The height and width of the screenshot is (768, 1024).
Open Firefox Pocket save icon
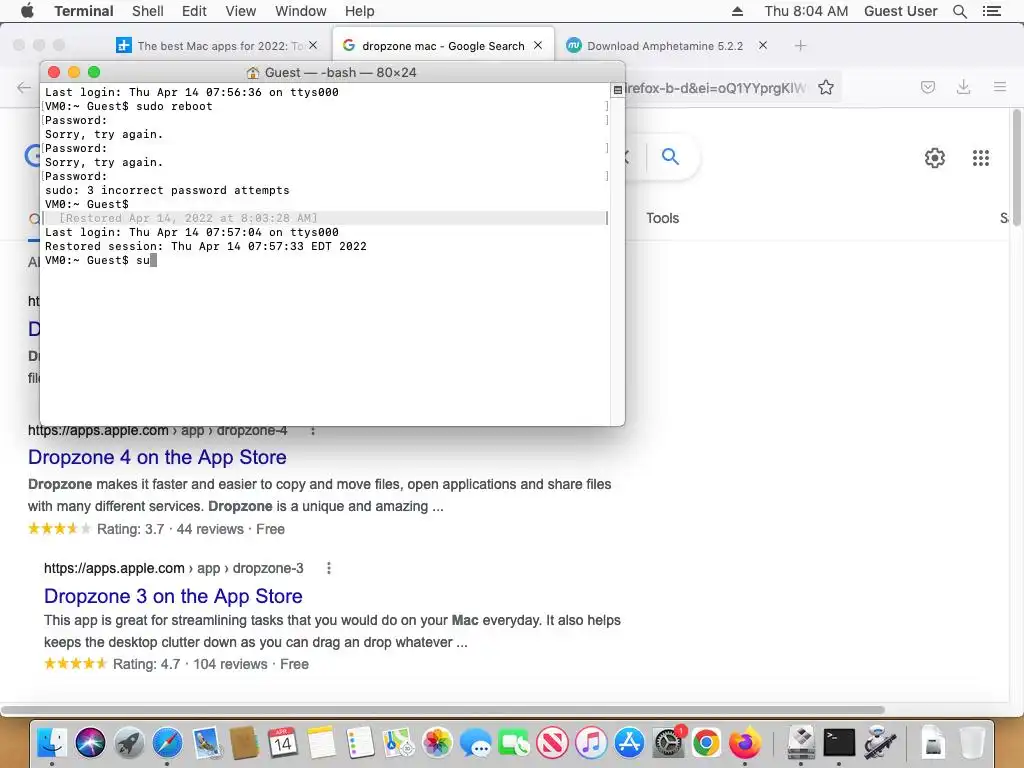(x=928, y=88)
